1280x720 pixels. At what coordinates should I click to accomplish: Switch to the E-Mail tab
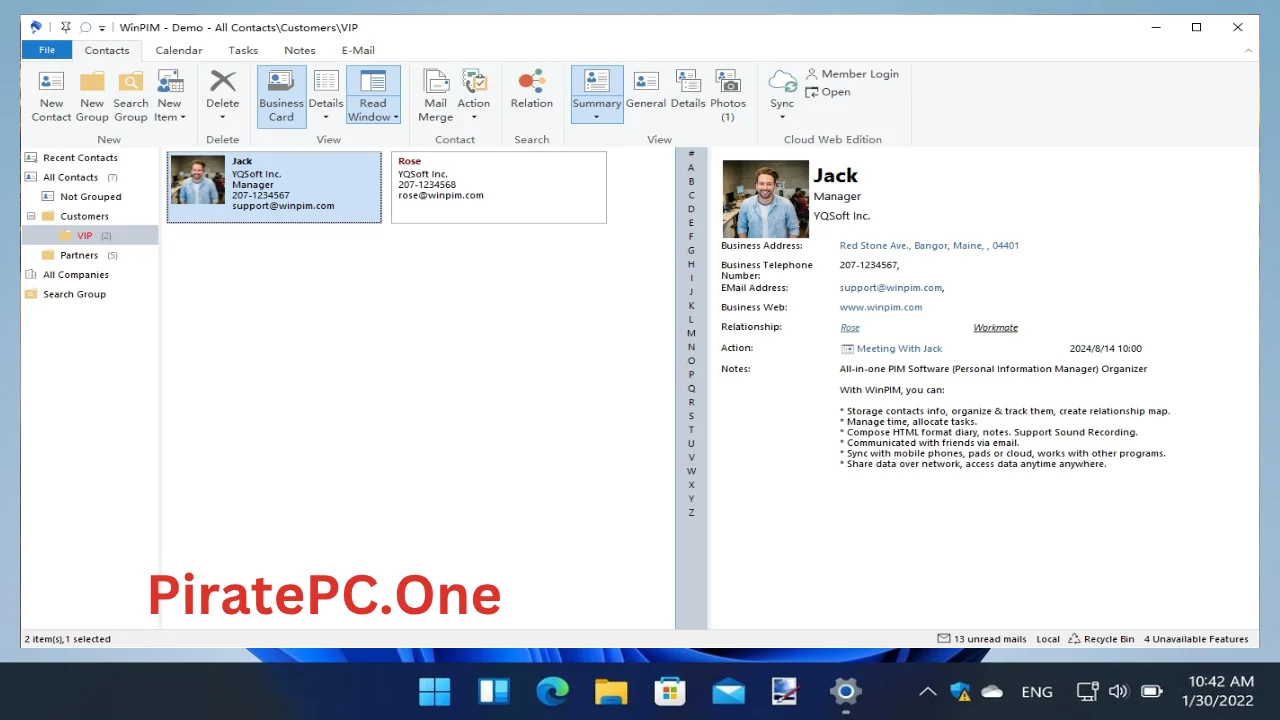coord(358,50)
